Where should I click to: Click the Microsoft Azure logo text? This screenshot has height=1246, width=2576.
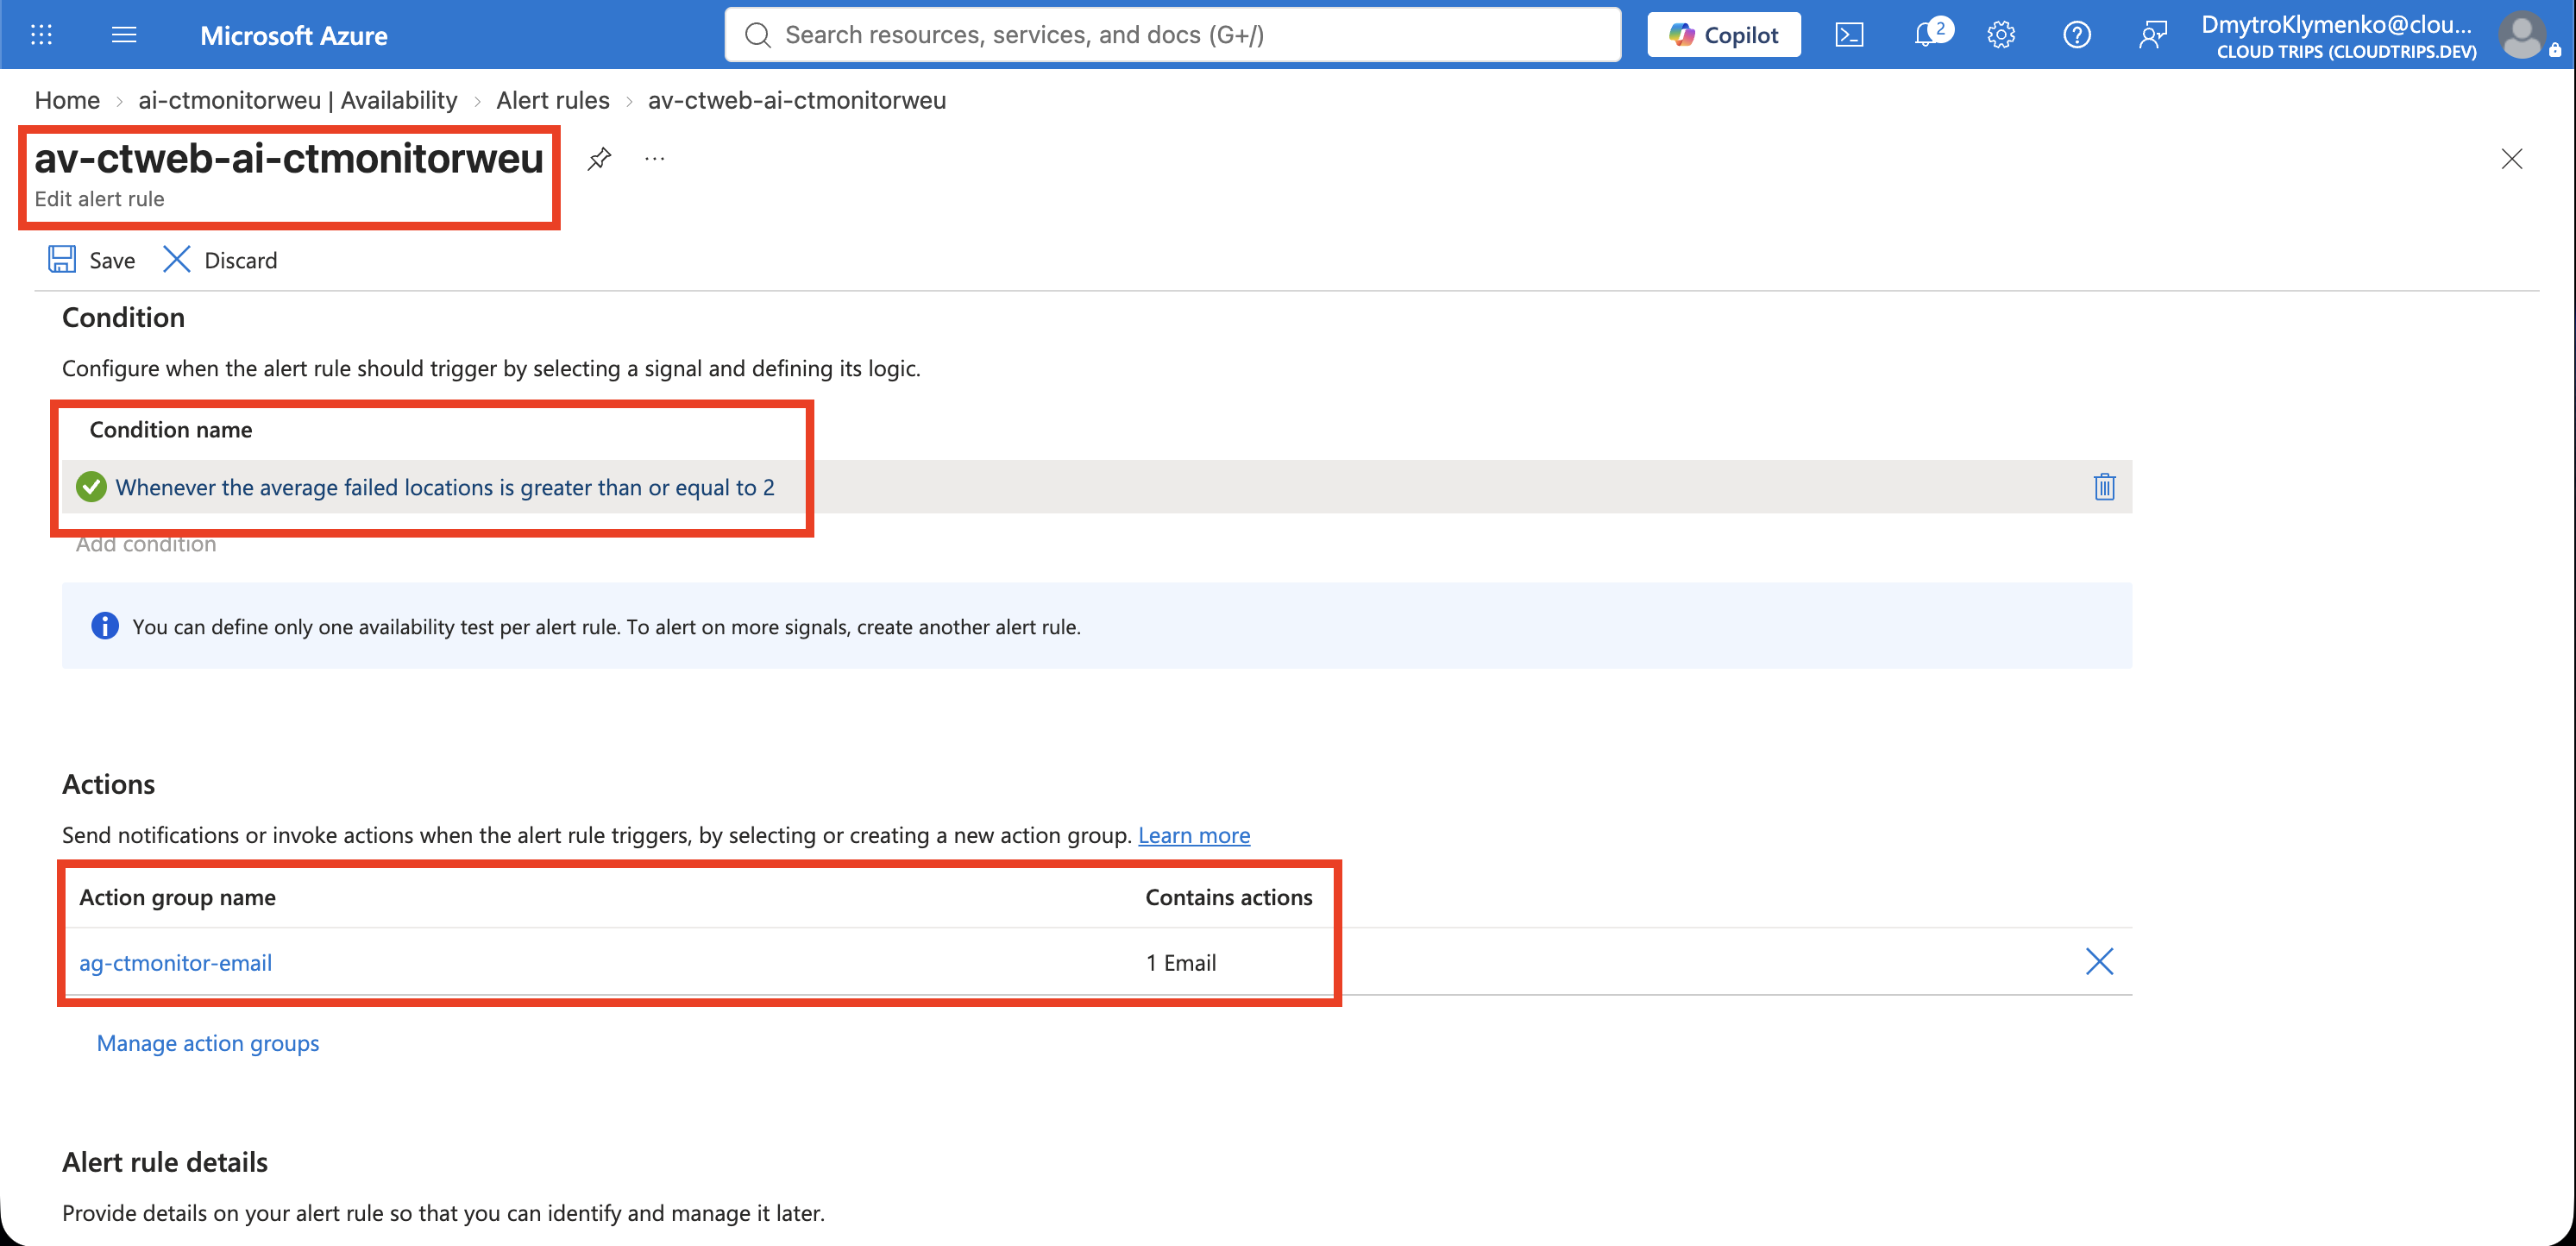pos(294,35)
